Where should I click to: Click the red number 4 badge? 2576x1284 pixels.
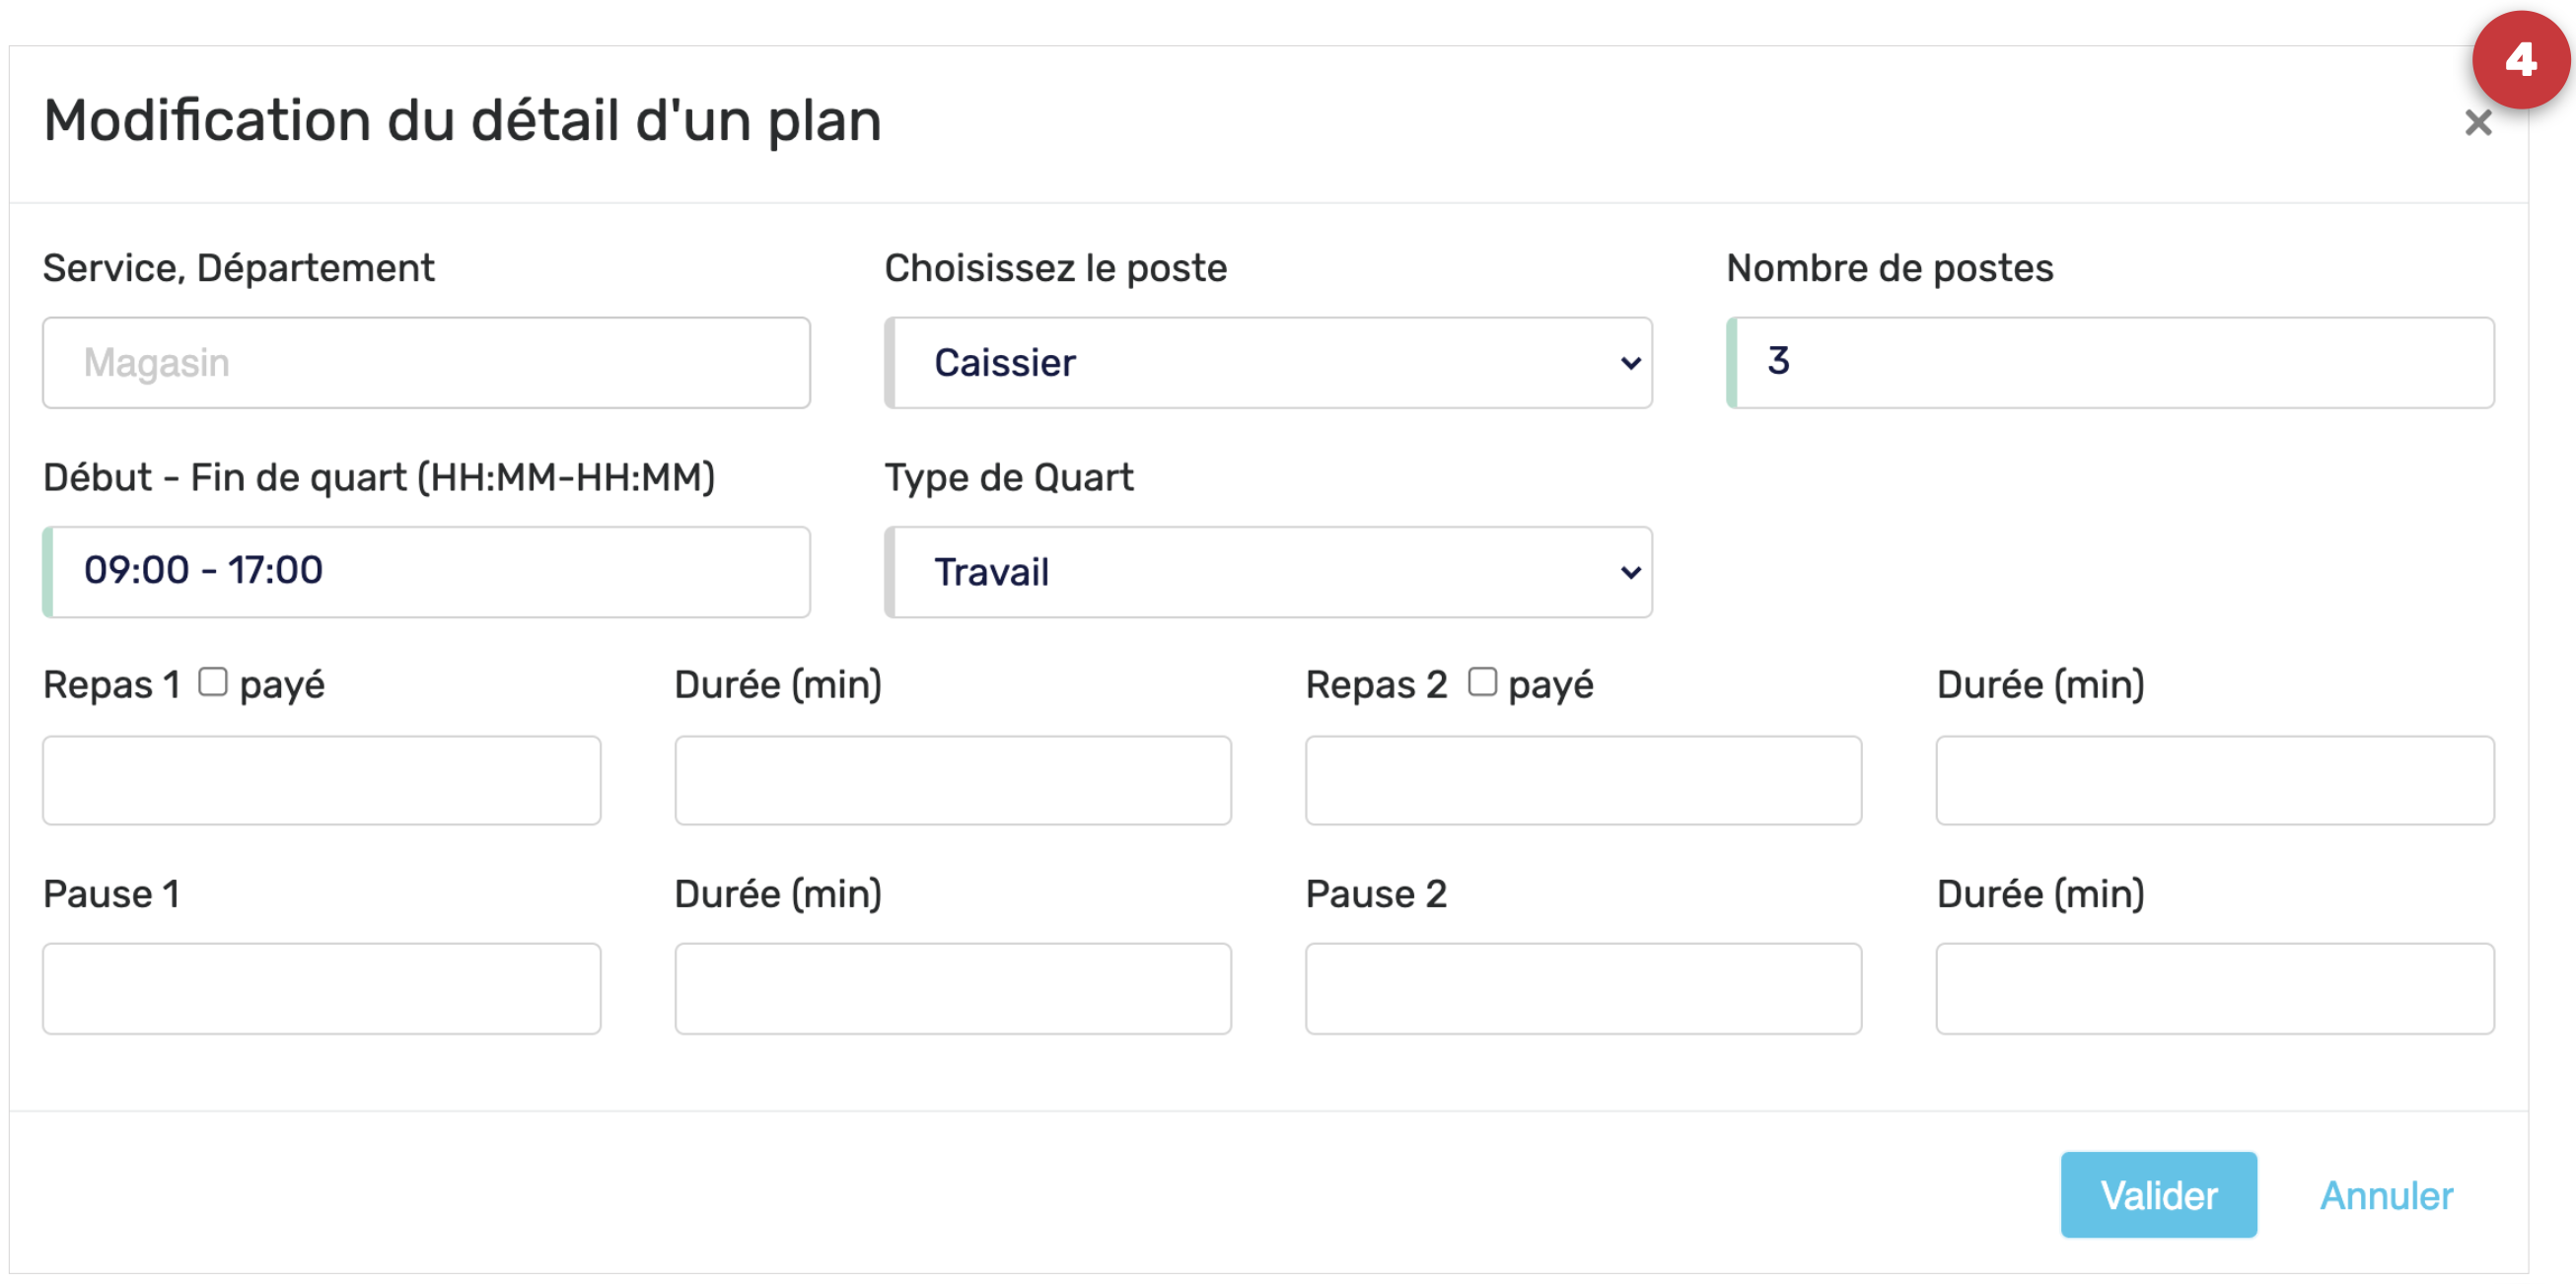(2519, 60)
